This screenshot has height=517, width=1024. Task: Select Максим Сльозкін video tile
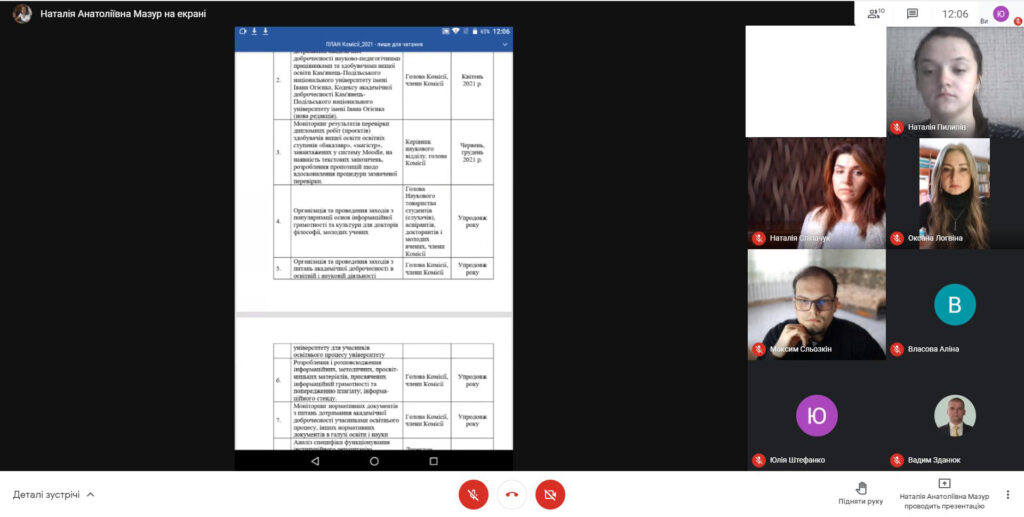tap(816, 304)
